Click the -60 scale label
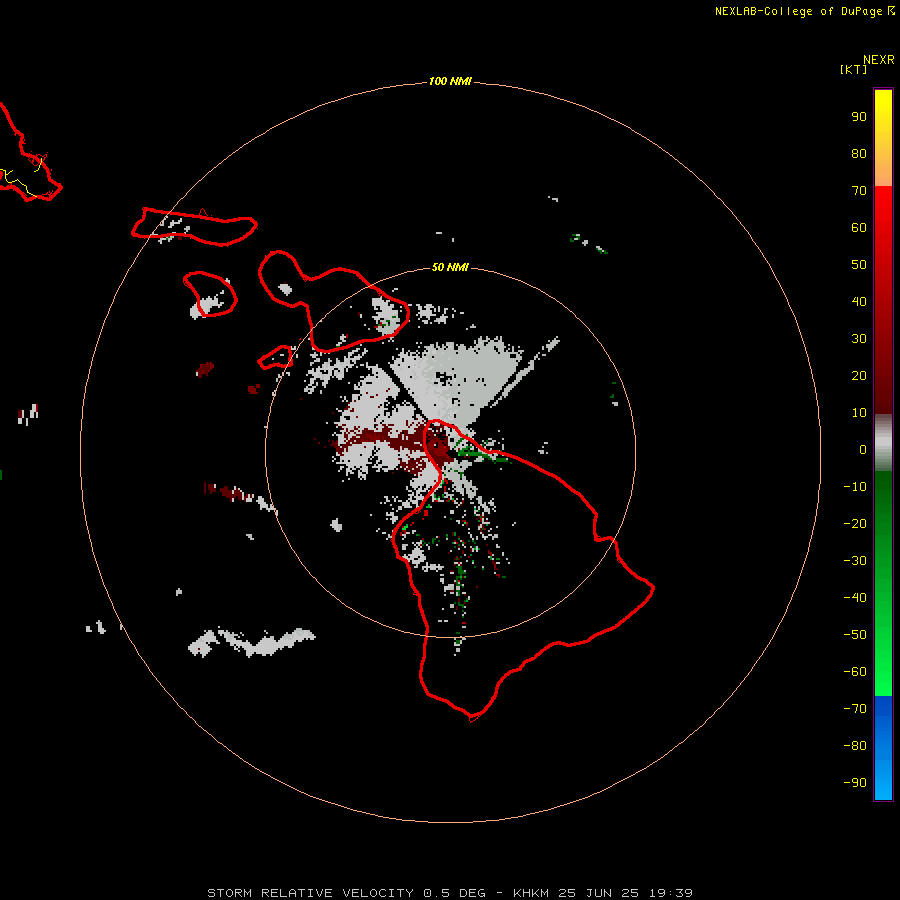900x900 pixels. [855, 672]
